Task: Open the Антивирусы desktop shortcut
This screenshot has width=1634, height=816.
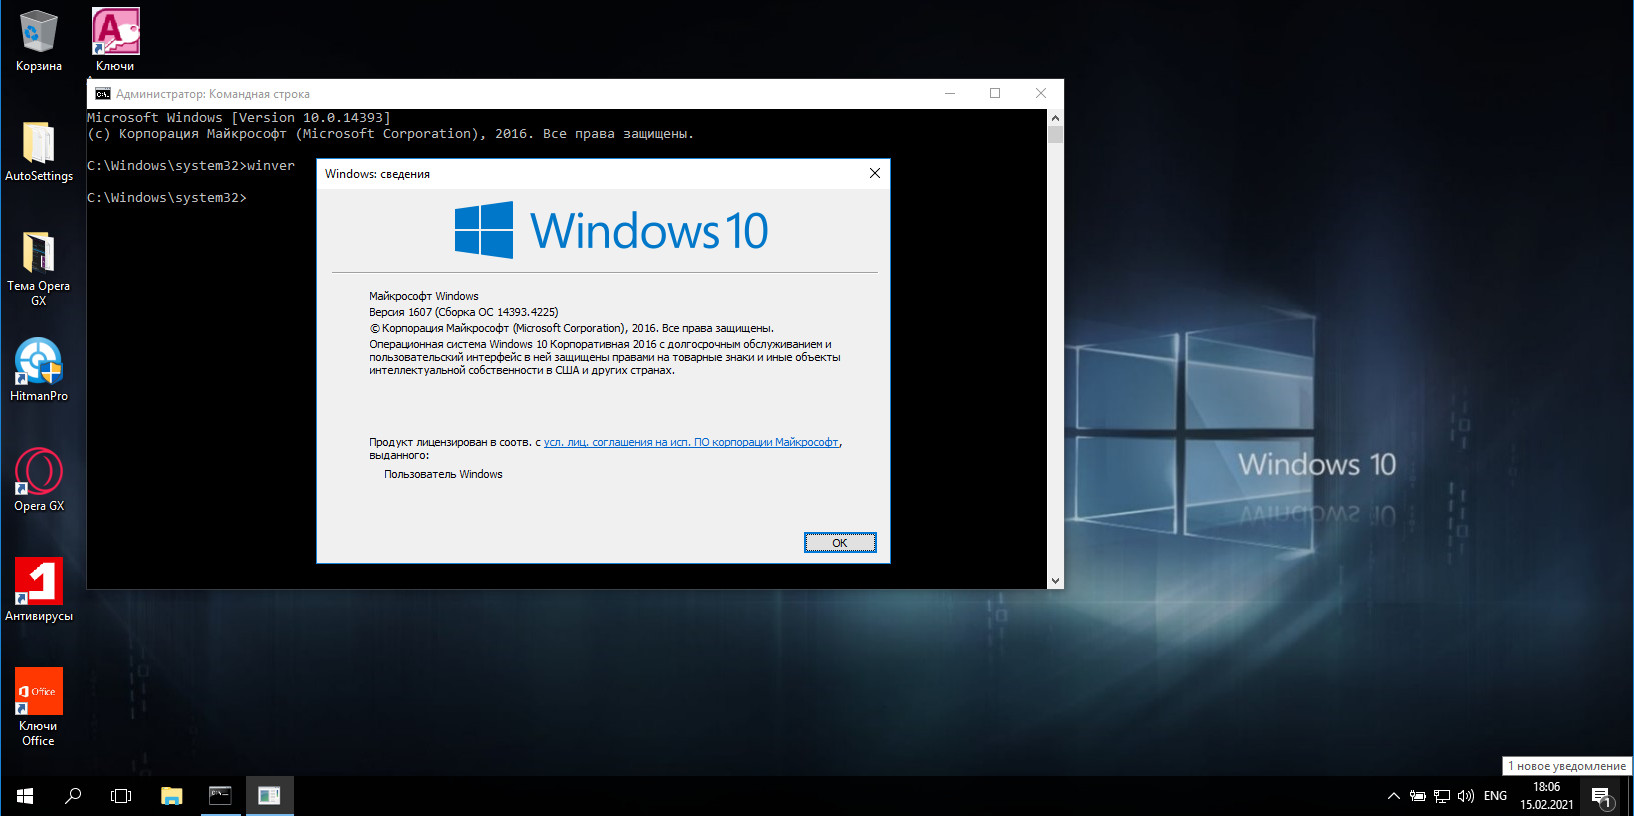Action: click(38, 583)
